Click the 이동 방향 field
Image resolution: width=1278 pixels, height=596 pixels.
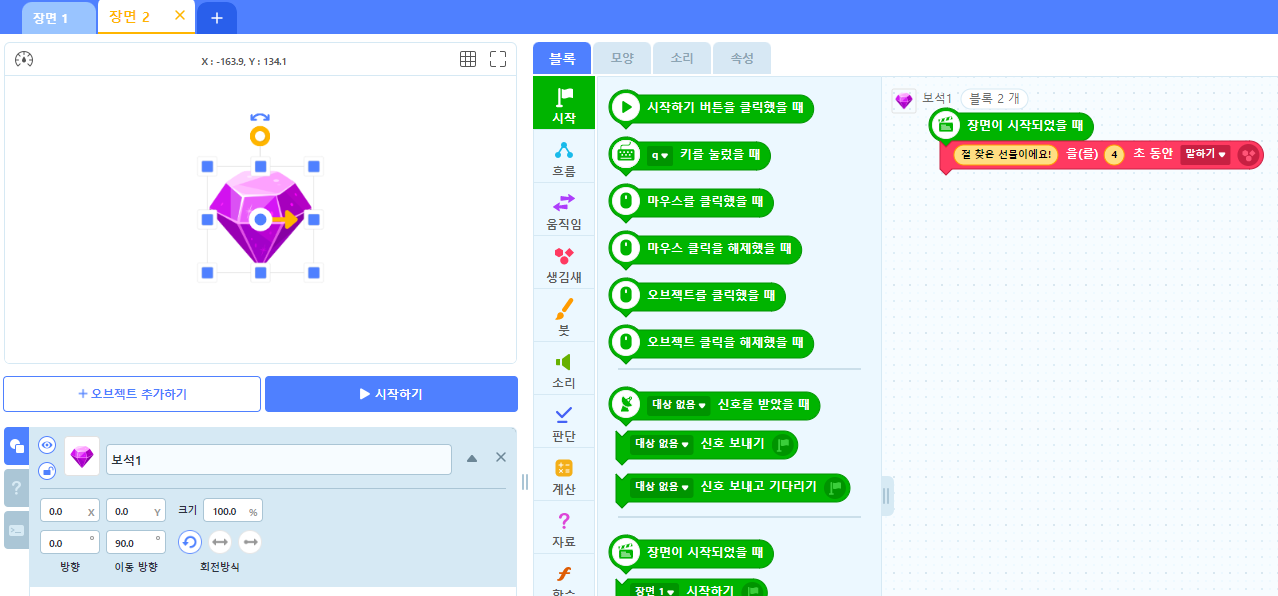[x=135, y=542]
